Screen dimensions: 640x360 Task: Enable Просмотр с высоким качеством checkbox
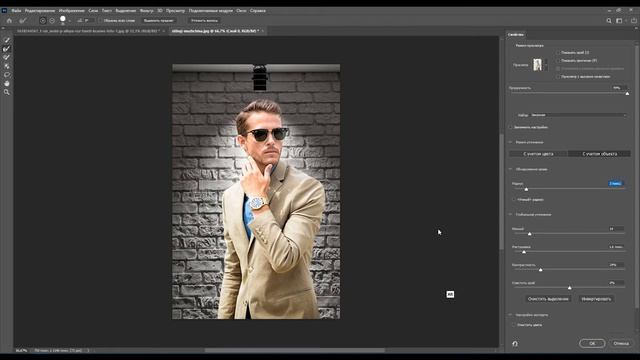pos(558,76)
